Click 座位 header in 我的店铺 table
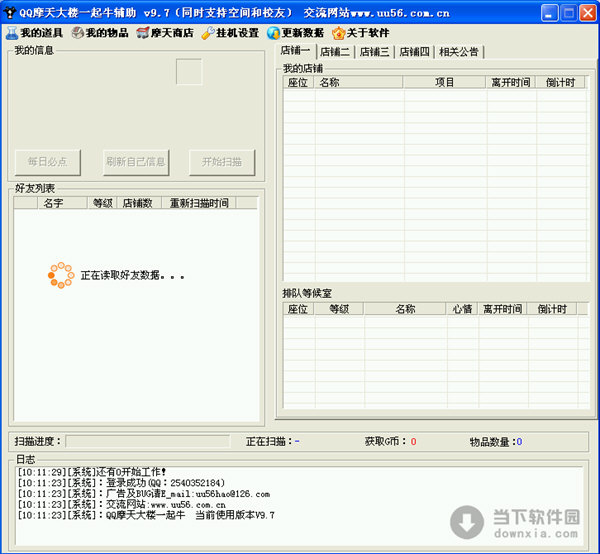The height and width of the screenshot is (554, 600). (x=298, y=82)
